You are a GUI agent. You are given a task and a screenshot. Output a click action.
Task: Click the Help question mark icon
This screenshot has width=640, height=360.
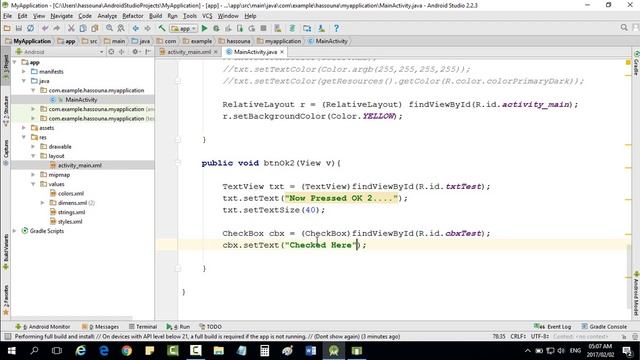tap(336, 28)
